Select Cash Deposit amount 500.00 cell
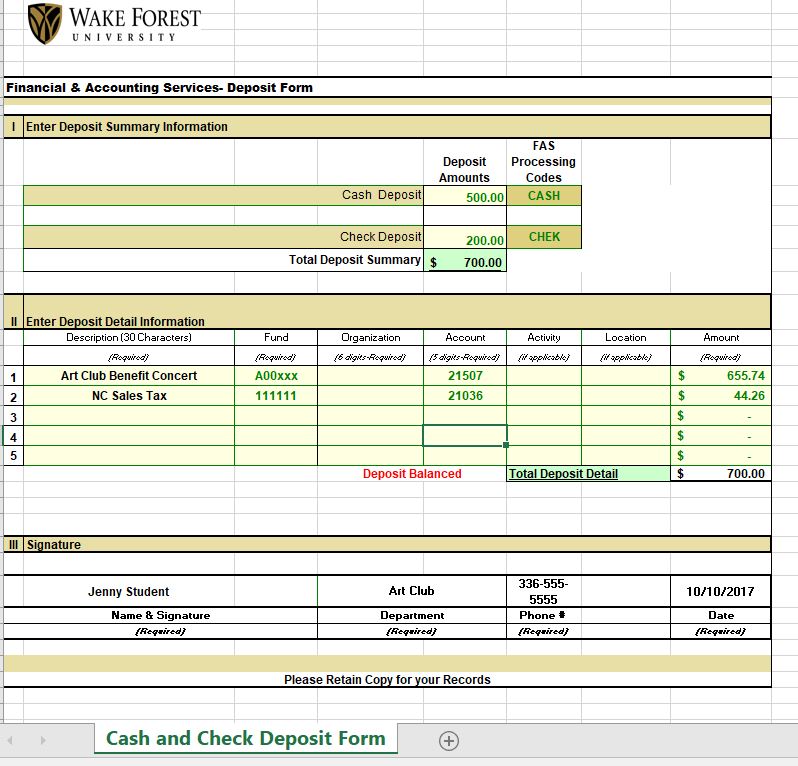The width and height of the screenshot is (798, 766). point(465,196)
